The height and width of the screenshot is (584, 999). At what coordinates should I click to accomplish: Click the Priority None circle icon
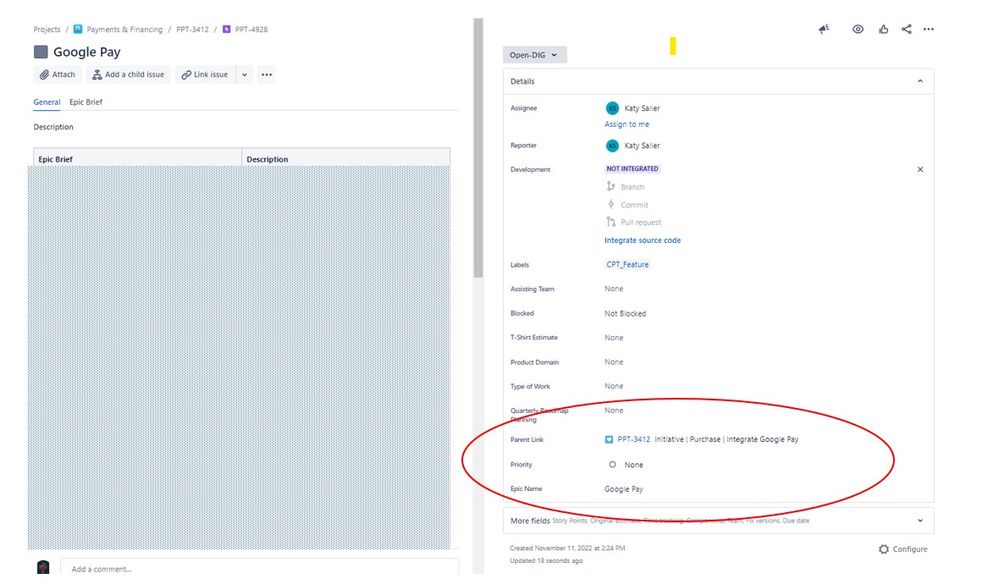coord(612,465)
